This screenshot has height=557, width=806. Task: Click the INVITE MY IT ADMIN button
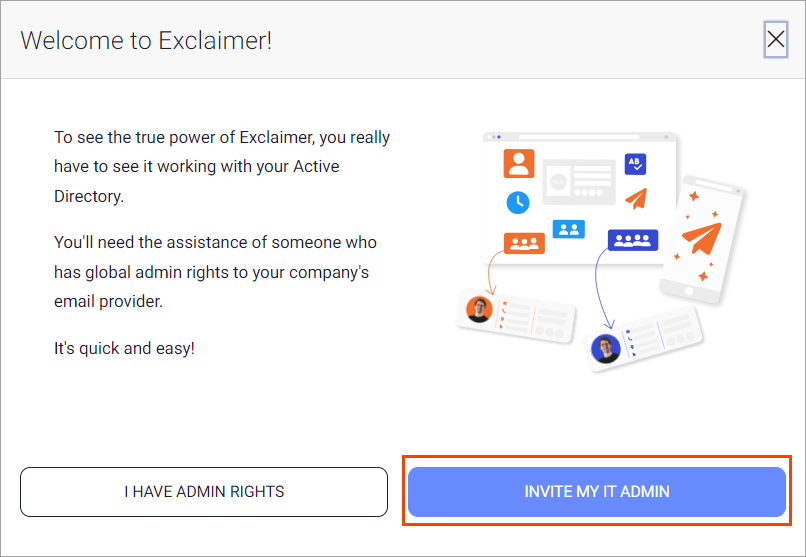pyautogui.click(x=596, y=491)
